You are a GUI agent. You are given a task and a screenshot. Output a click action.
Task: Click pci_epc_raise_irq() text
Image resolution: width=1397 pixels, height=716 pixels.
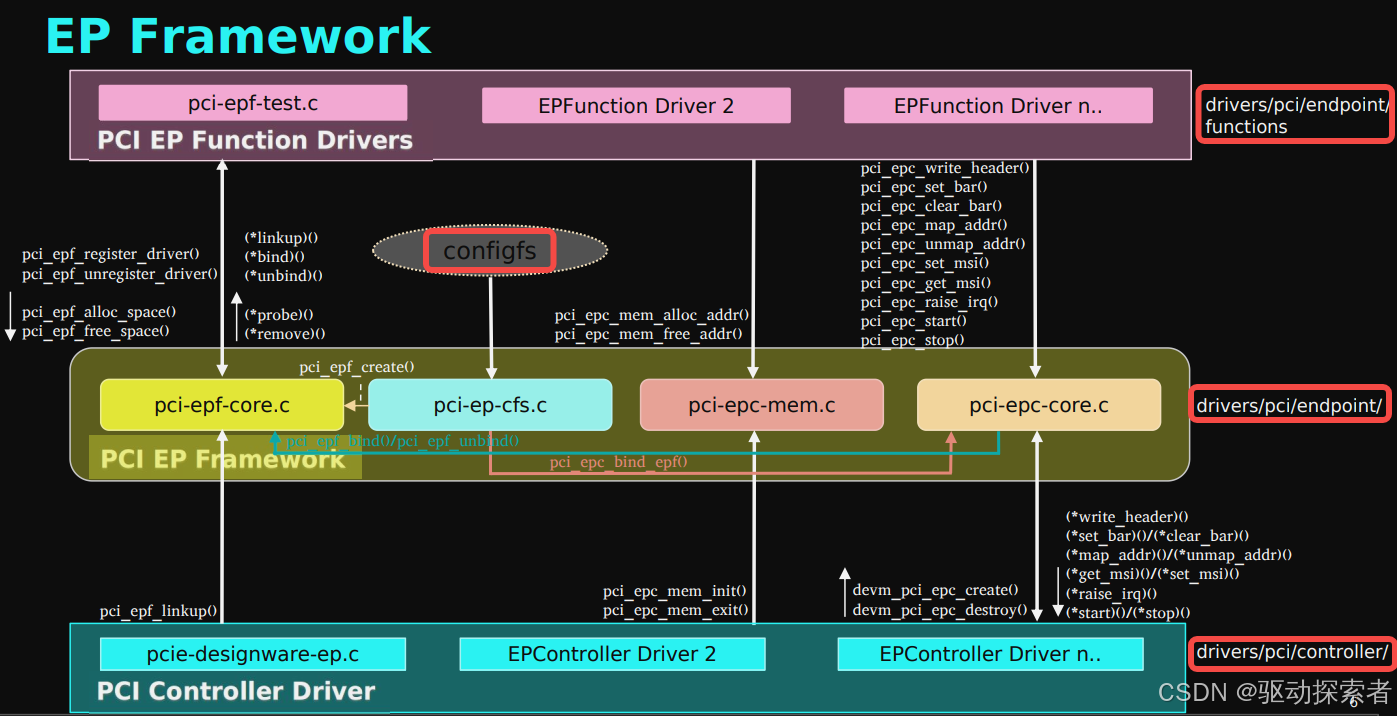(929, 302)
